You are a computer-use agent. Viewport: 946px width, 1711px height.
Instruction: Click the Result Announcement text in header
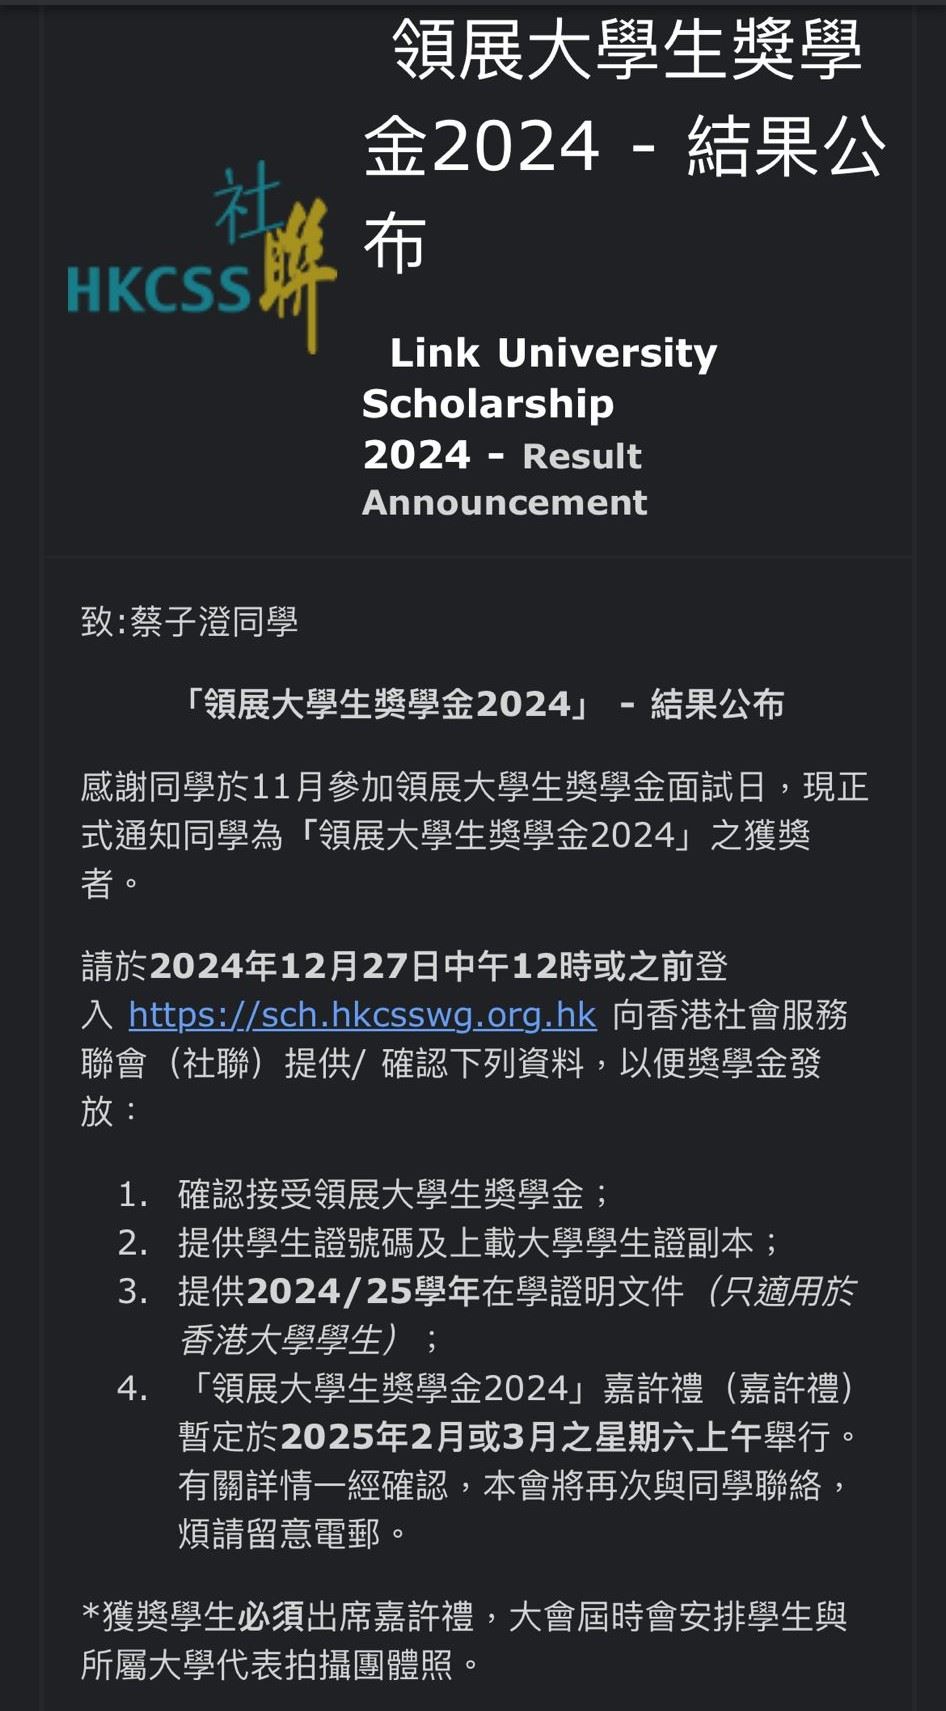click(505, 479)
